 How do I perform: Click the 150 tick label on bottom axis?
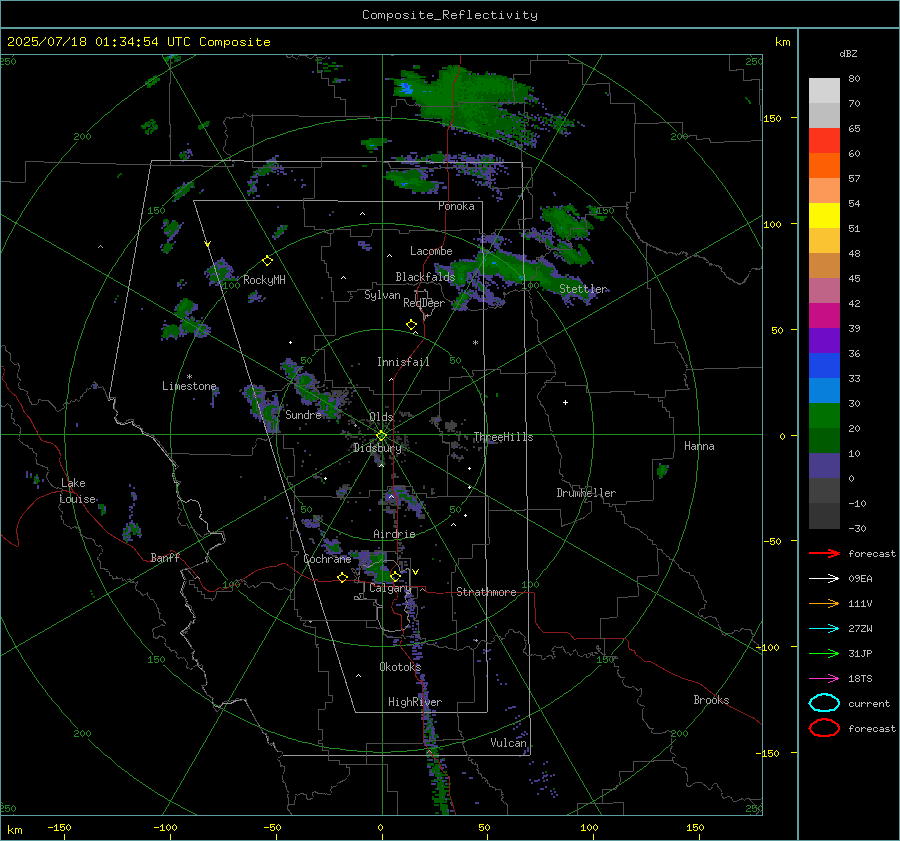pos(695,827)
